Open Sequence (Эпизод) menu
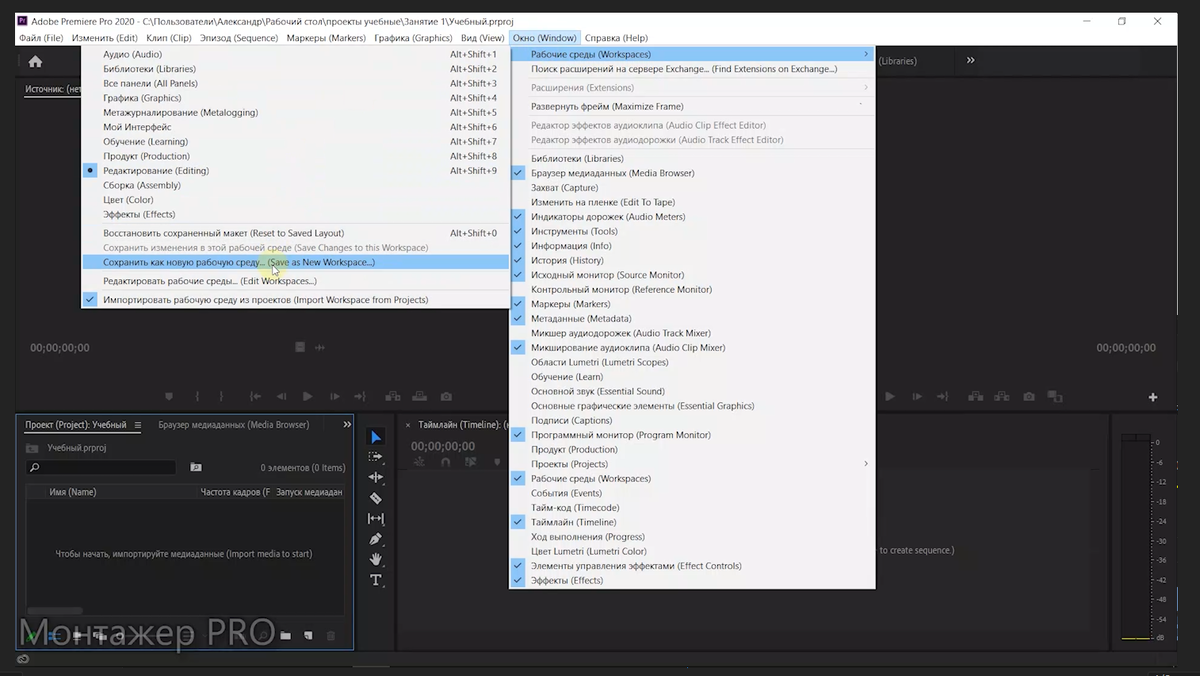 click(239, 38)
